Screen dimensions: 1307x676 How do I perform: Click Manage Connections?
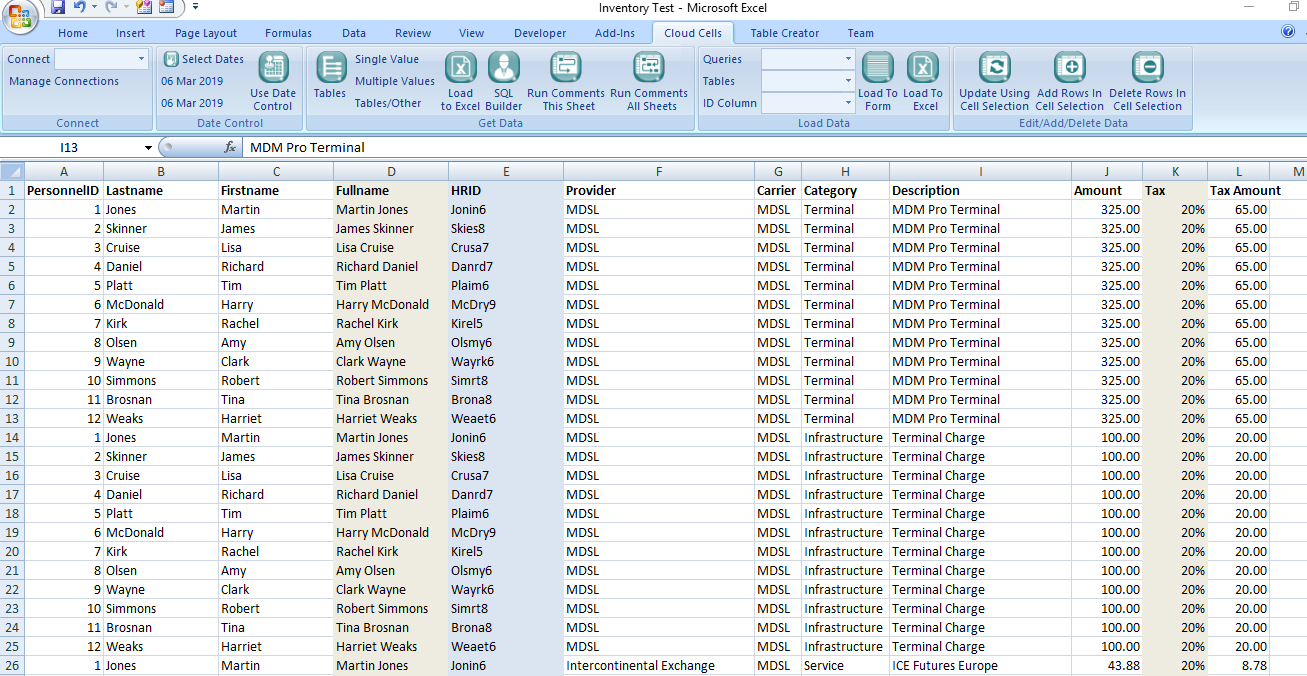[x=64, y=81]
